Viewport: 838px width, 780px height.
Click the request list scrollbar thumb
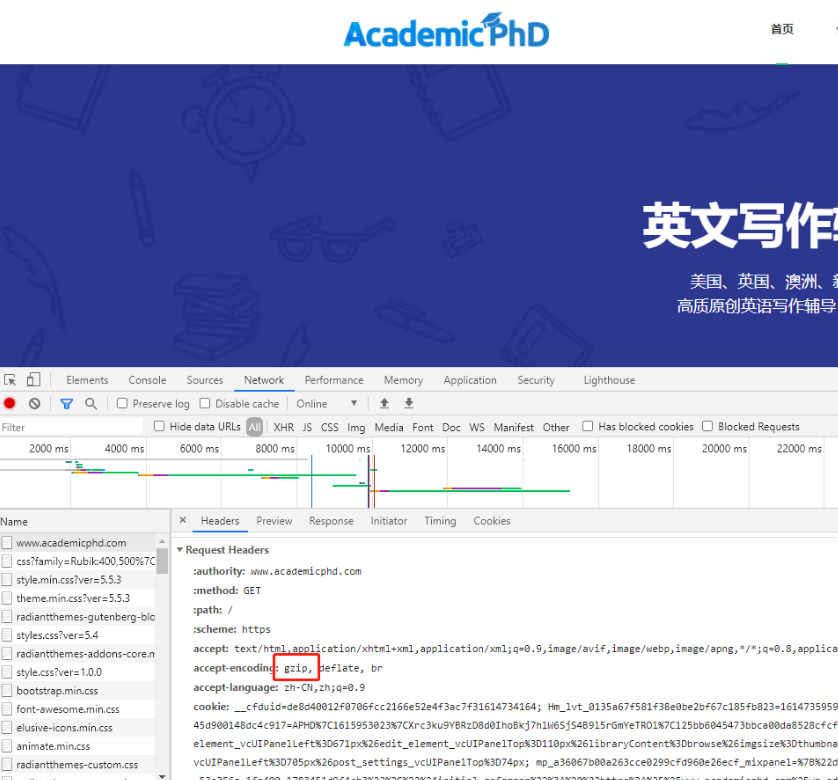(162, 561)
